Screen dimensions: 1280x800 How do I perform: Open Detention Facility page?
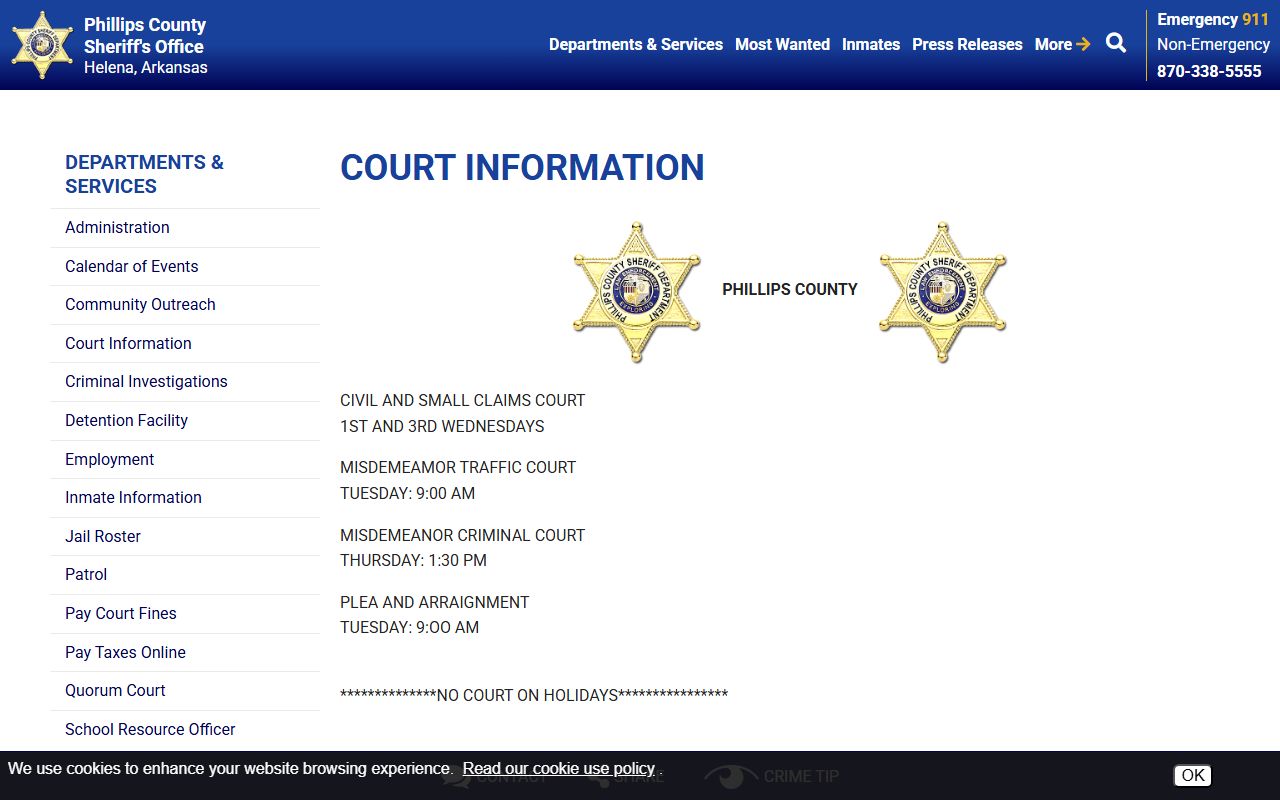[185, 421]
